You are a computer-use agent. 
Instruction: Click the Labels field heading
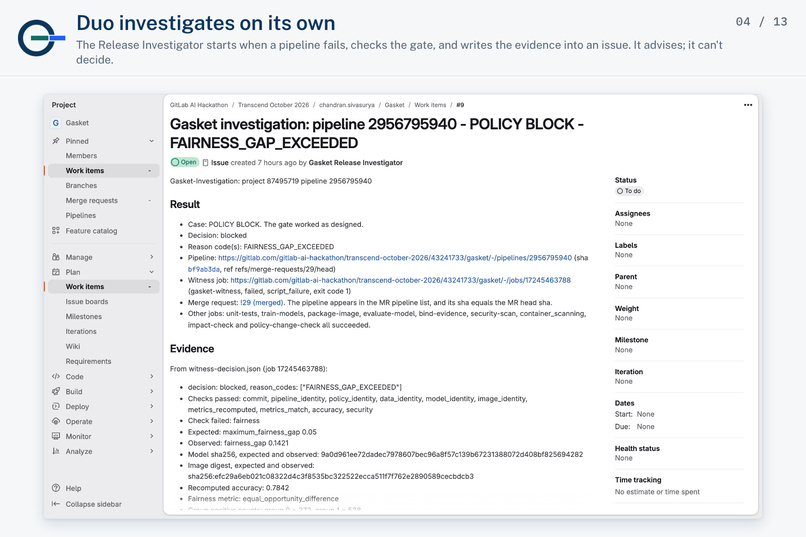pyautogui.click(x=626, y=245)
